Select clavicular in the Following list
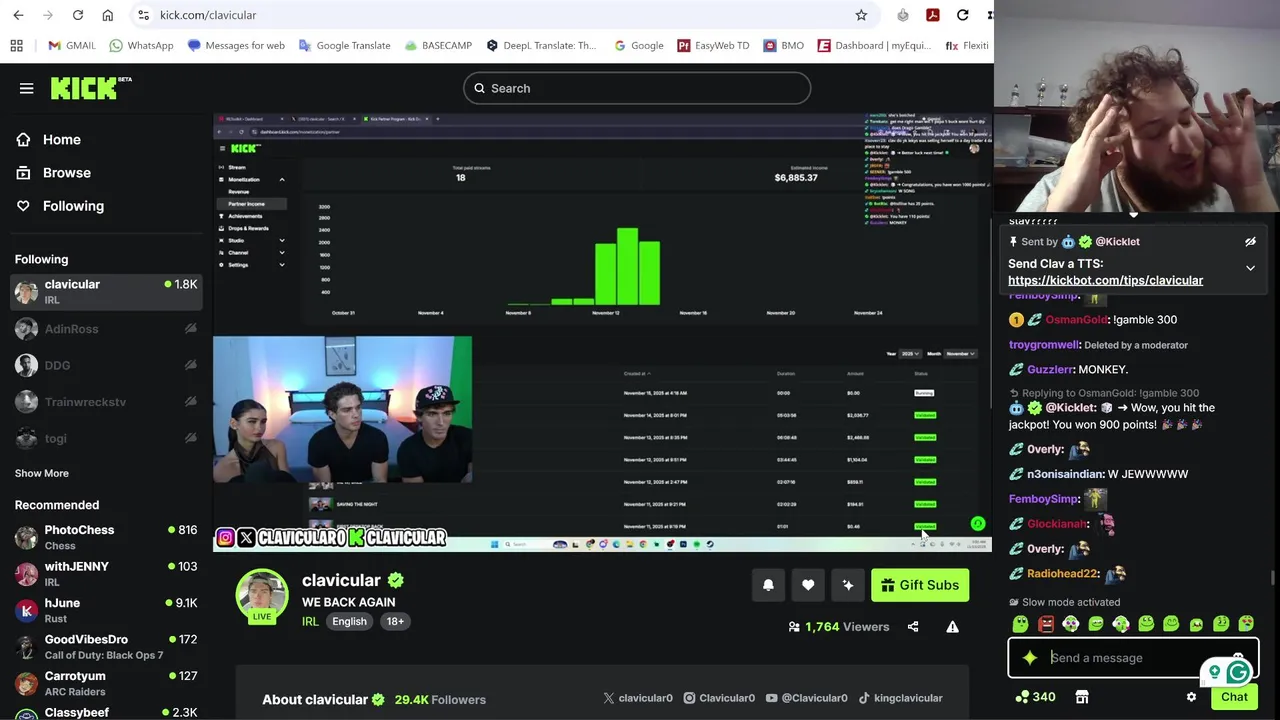Viewport: 1280px width, 720px height. click(x=106, y=291)
